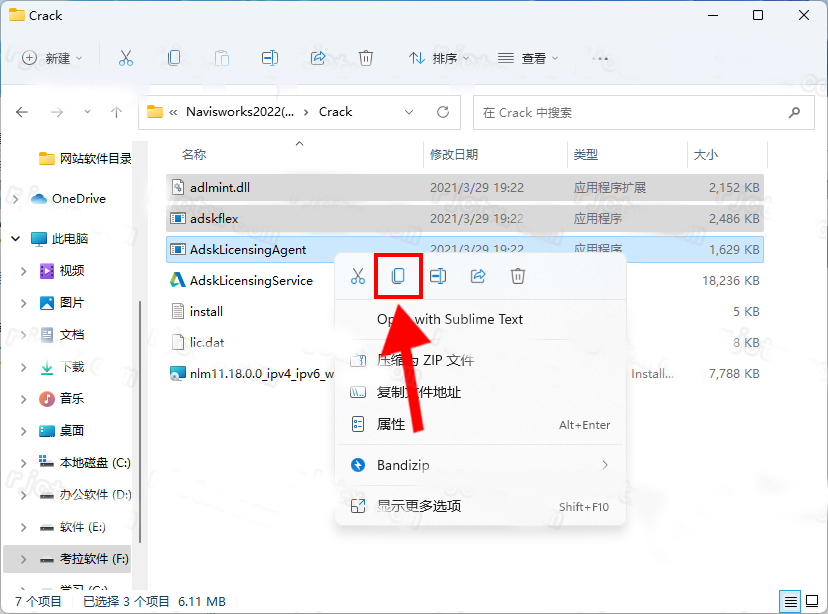The height and width of the screenshot is (614, 828).
Task: Go back with the left arrow
Action: pyautogui.click(x=22, y=112)
